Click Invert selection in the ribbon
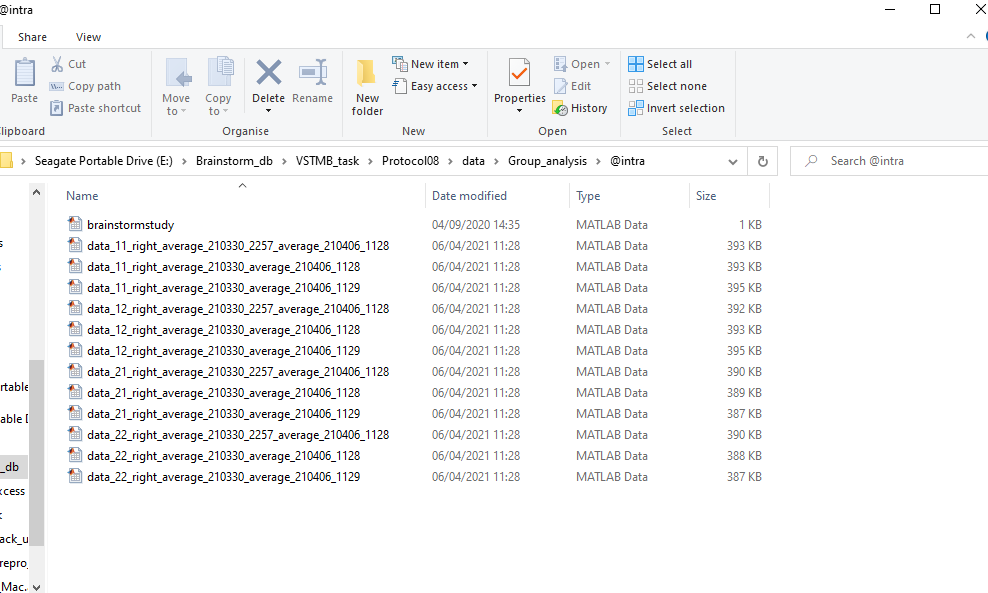988x593 pixels. 676,108
